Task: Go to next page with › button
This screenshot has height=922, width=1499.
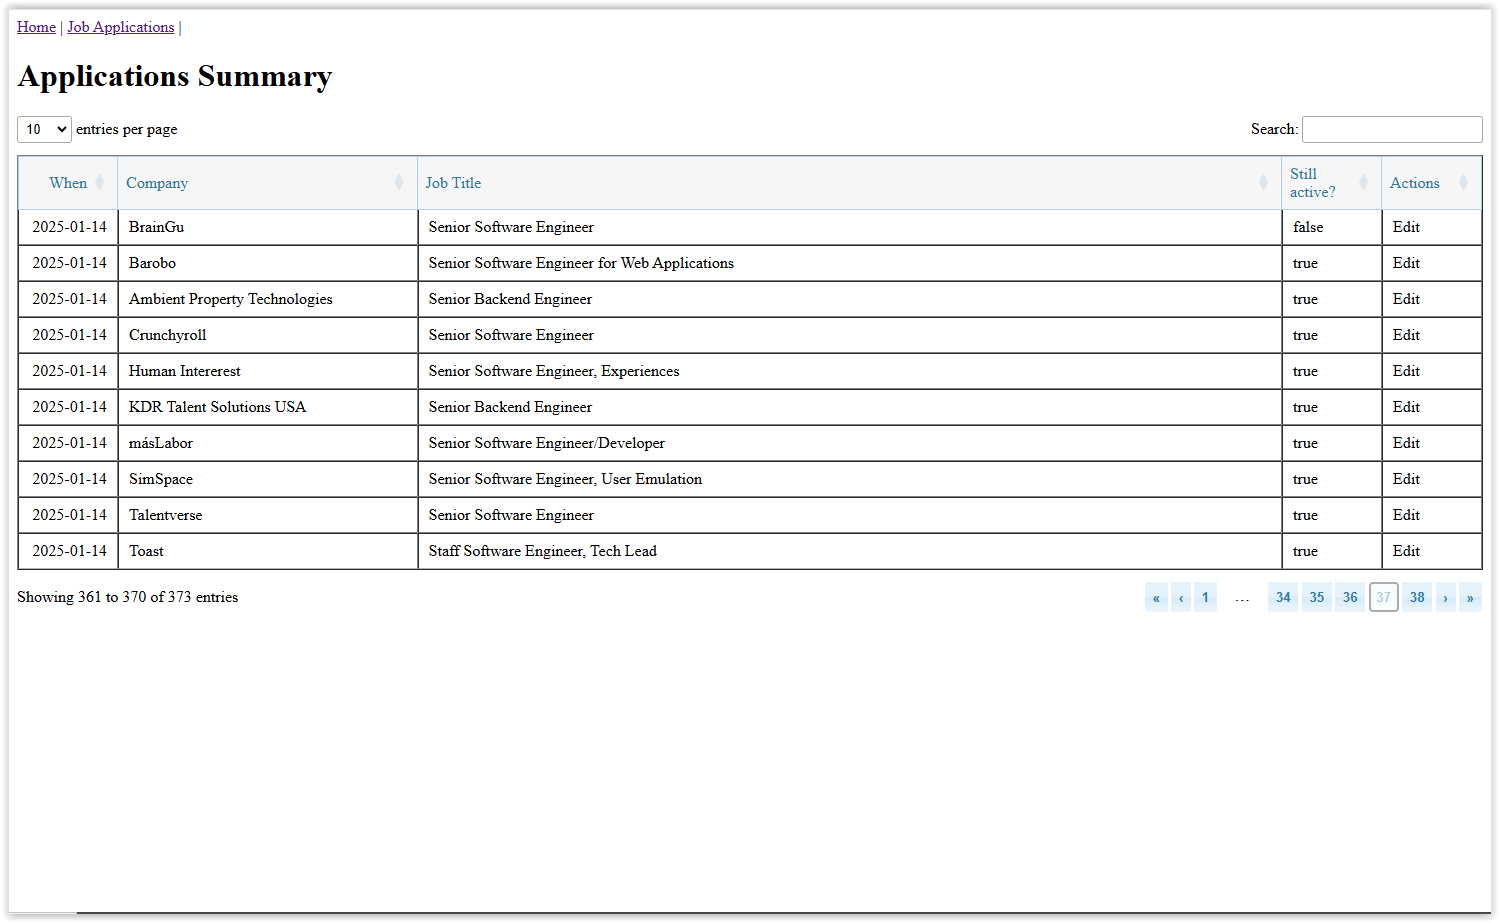Action: pyautogui.click(x=1446, y=597)
